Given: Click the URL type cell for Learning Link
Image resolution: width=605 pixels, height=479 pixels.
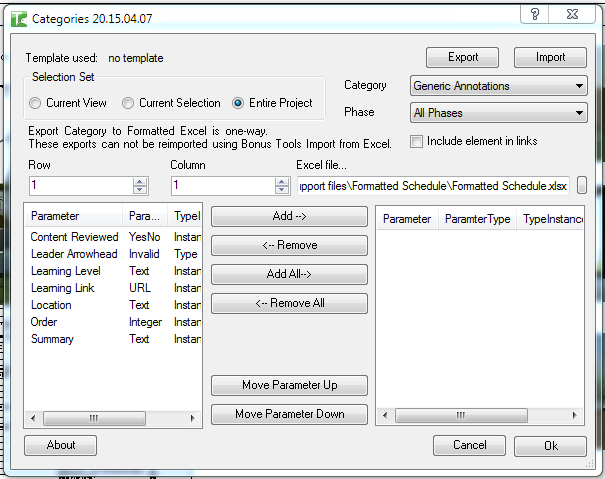Looking at the screenshot, I should [140, 288].
